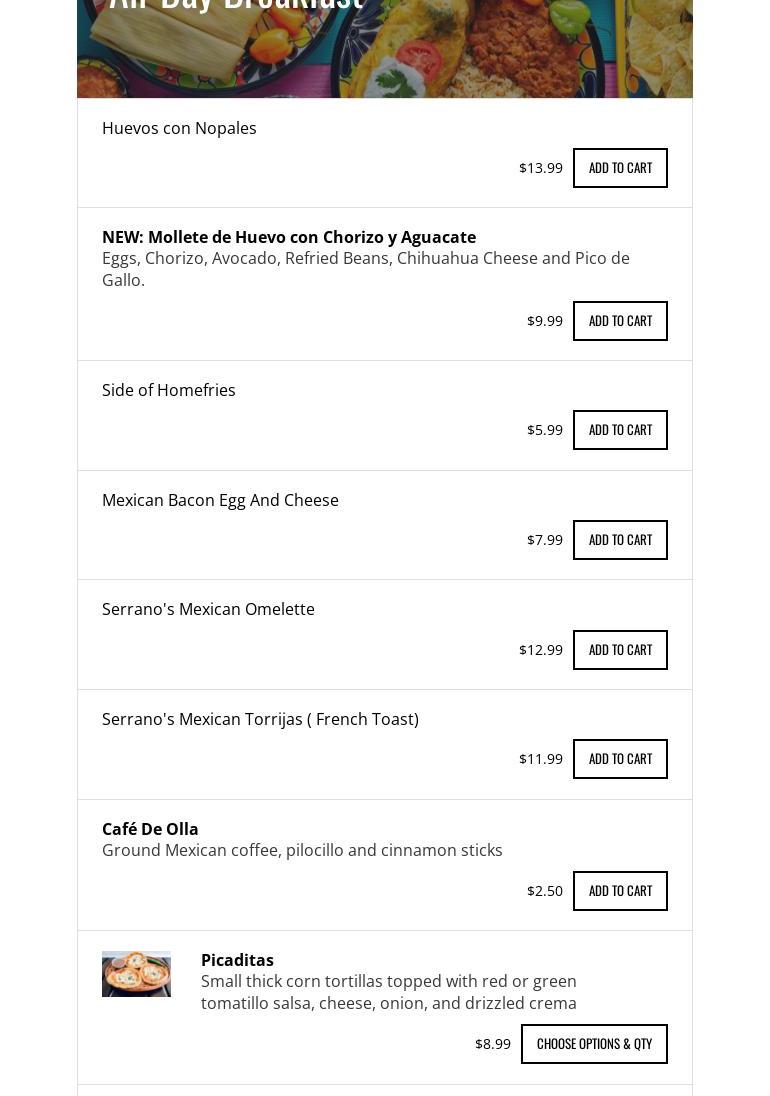Add Café De Olla to cart
The width and height of the screenshot is (770, 1096).
pos(620,891)
